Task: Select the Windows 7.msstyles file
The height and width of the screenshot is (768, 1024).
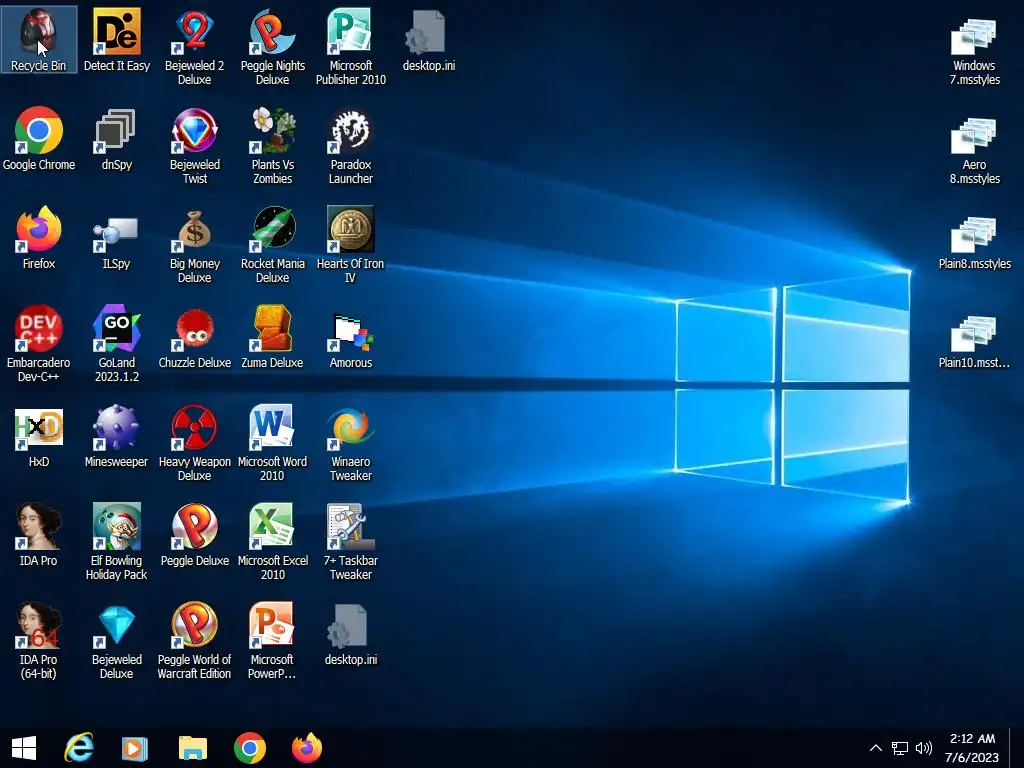Action: click(x=974, y=51)
